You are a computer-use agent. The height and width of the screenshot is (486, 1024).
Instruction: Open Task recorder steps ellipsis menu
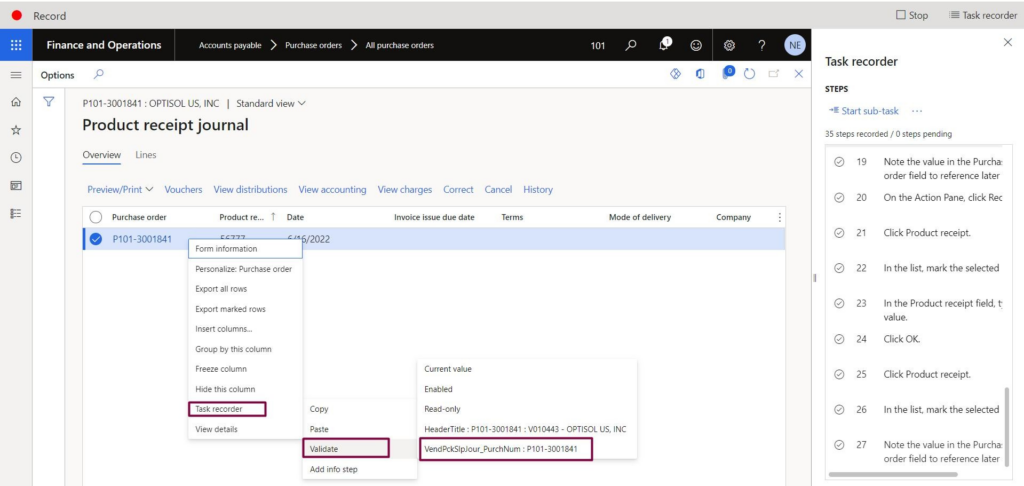tap(917, 111)
